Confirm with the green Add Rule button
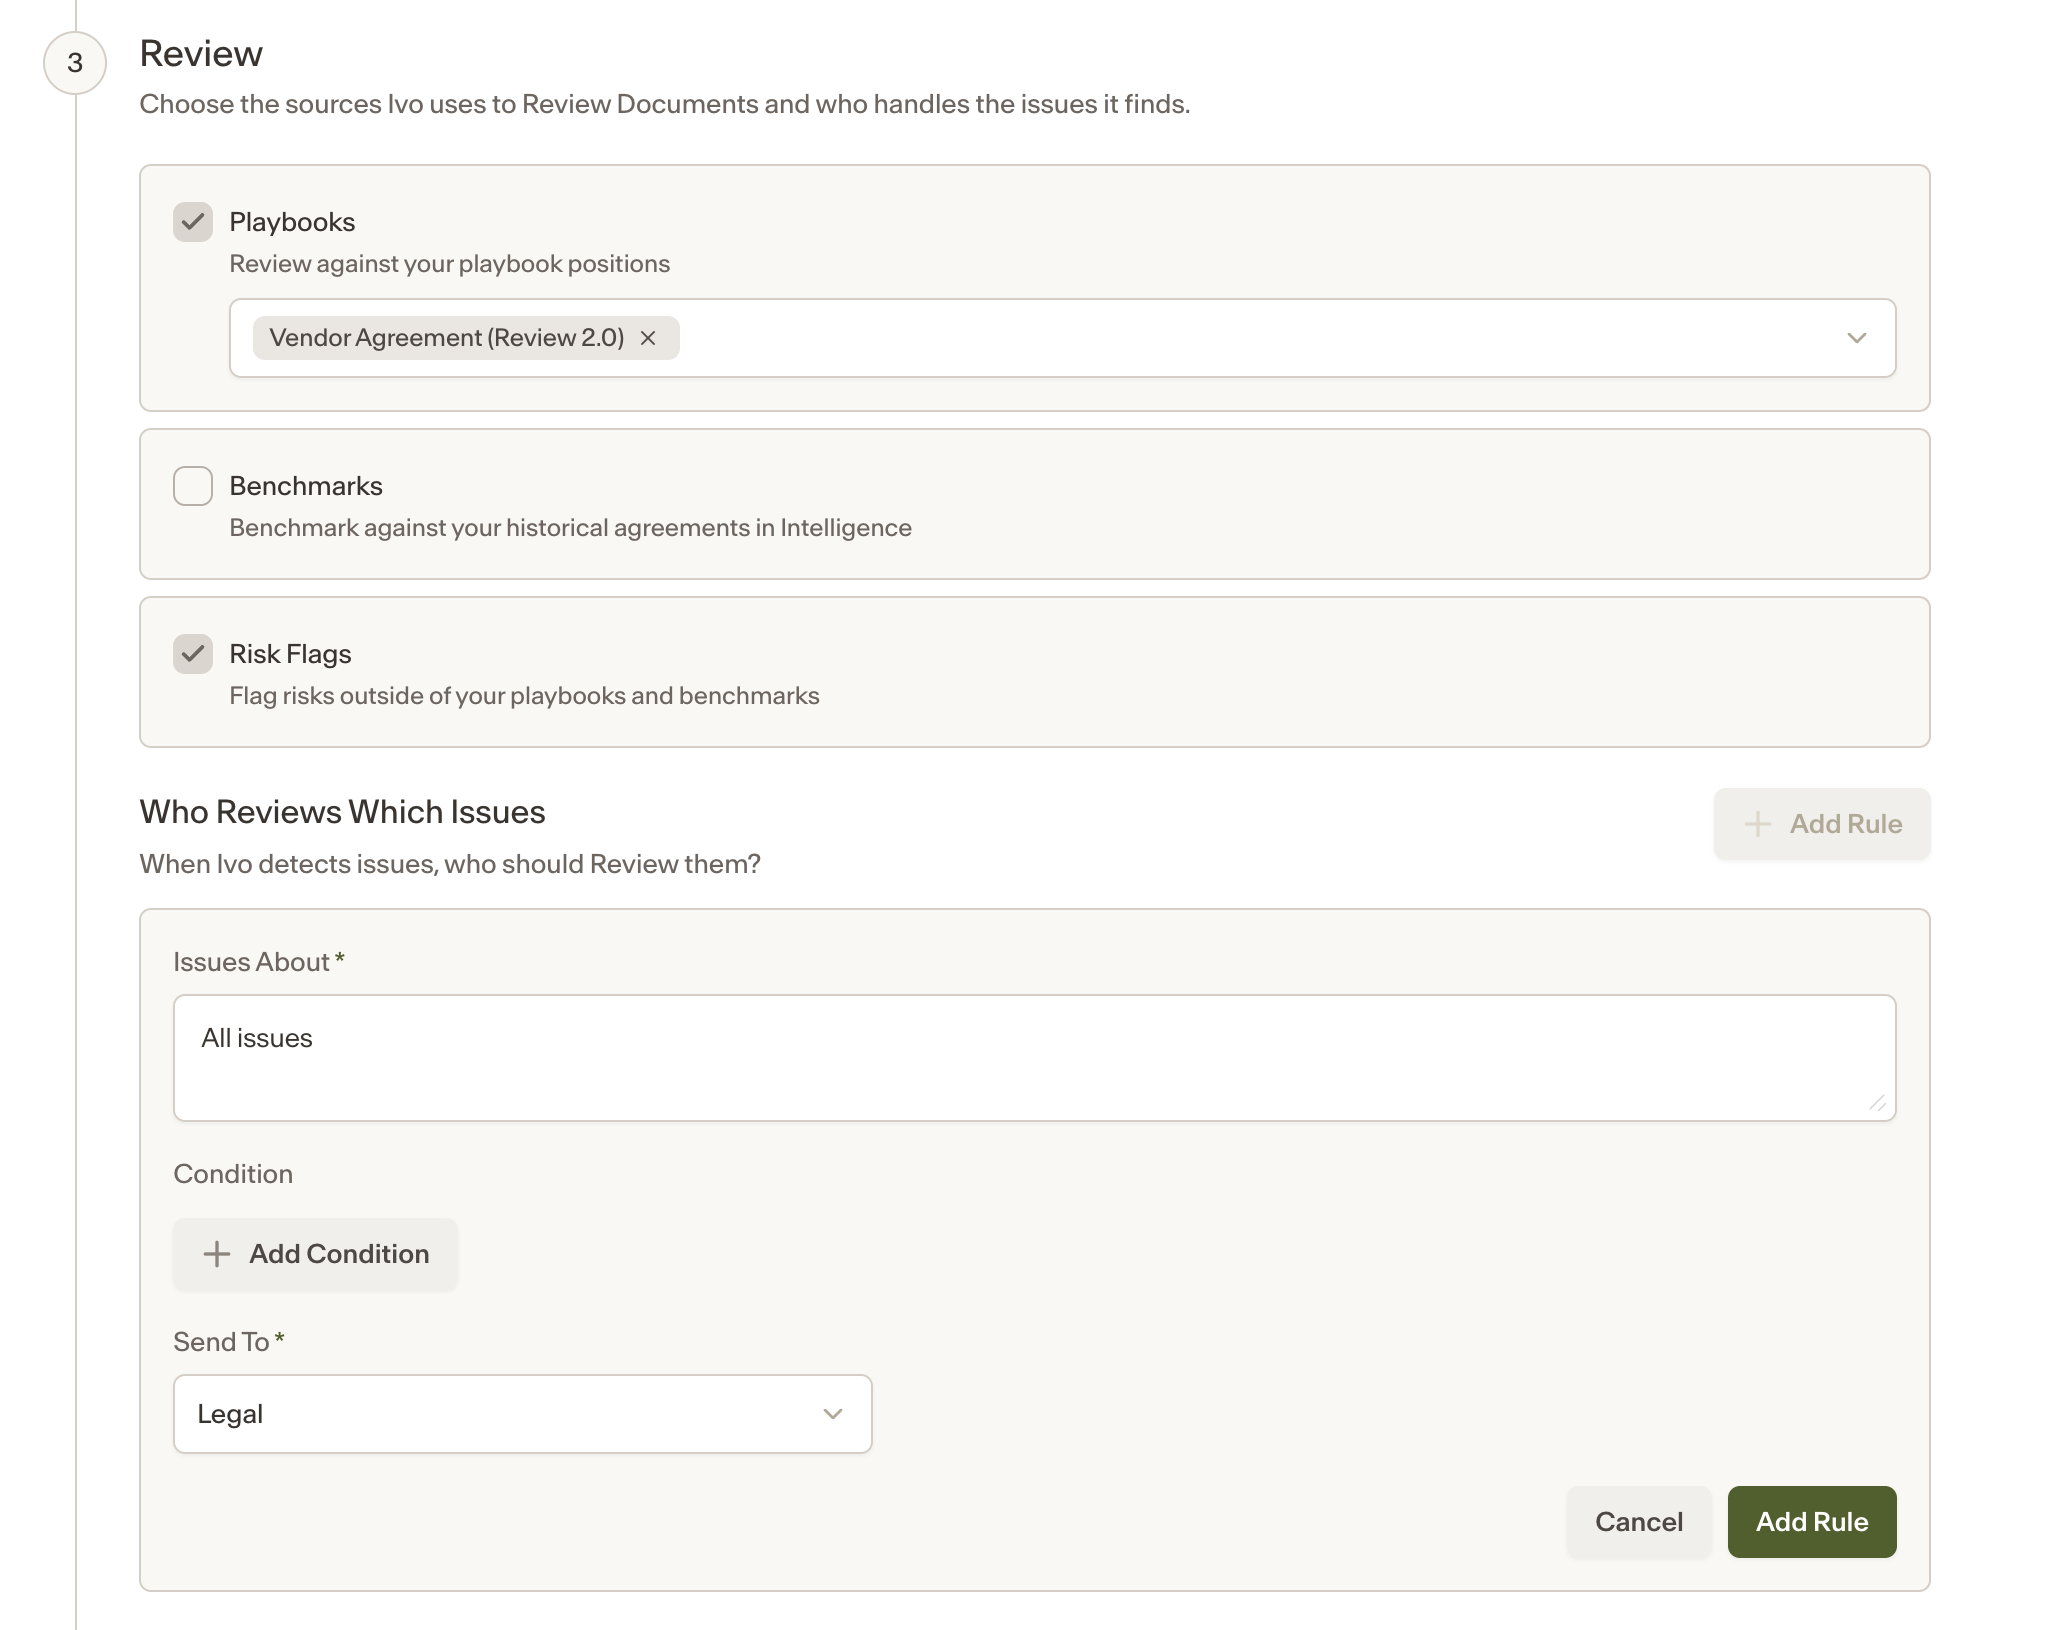The width and height of the screenshot is (2056, 1630). [x=1811, y=1522]
